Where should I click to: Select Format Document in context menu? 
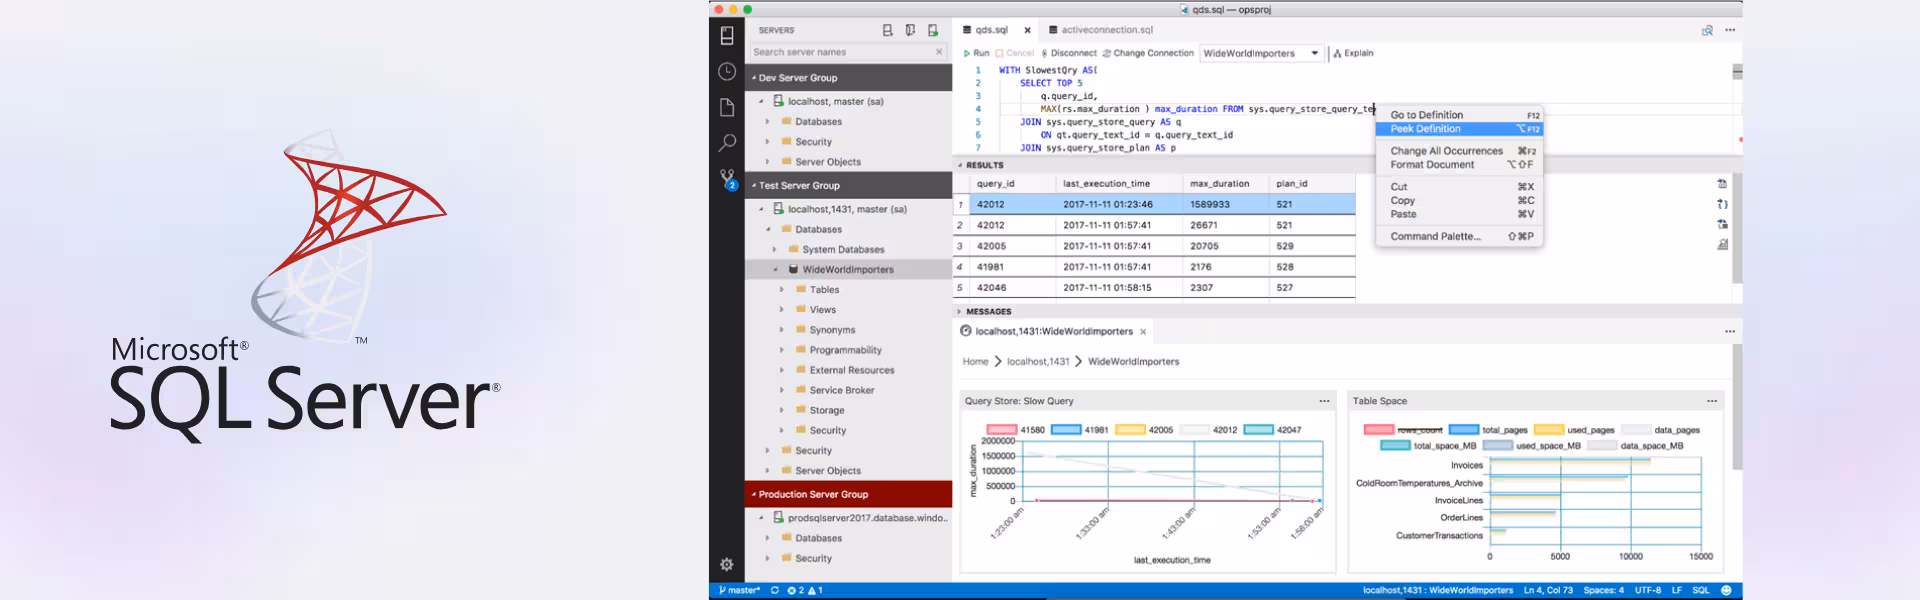pyautogui.click(x=1460, y=165)
